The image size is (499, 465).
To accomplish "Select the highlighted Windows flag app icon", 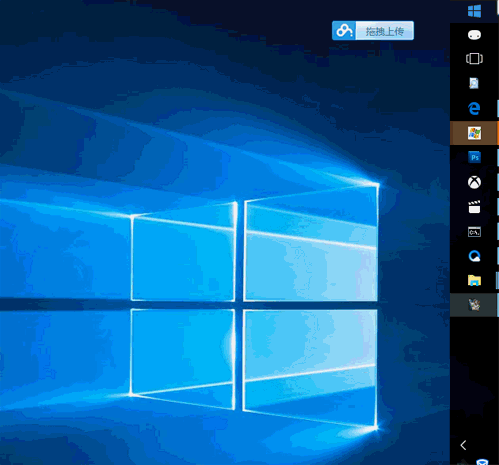I will [x=474, y=133].
